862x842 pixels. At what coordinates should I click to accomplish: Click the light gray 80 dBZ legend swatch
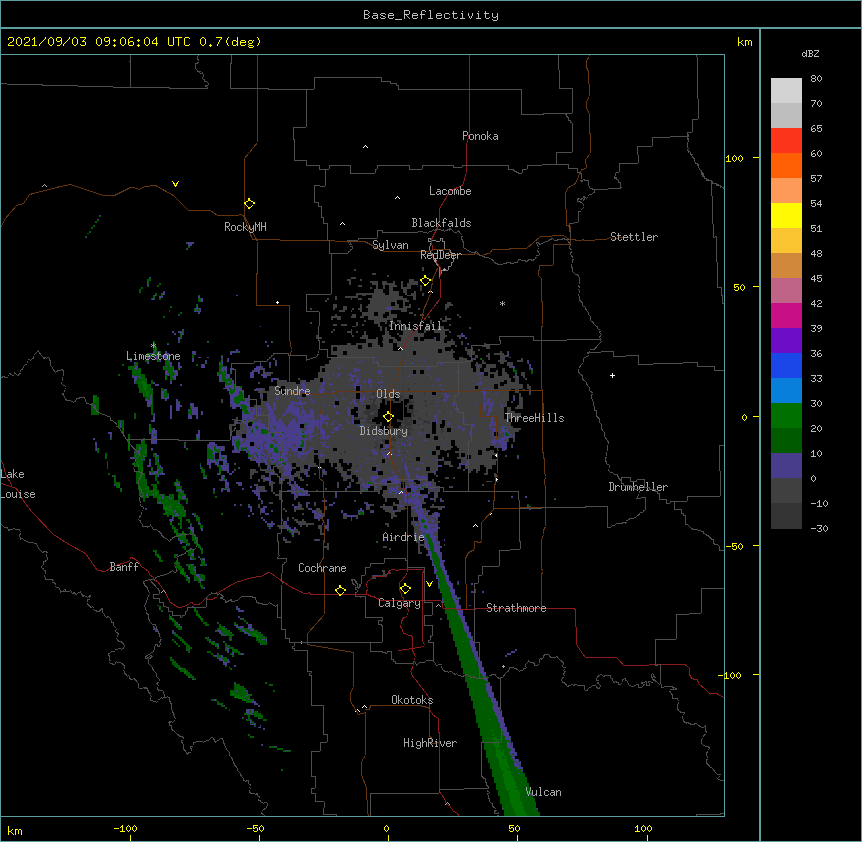pyautogui.click(x=786, y=91)
